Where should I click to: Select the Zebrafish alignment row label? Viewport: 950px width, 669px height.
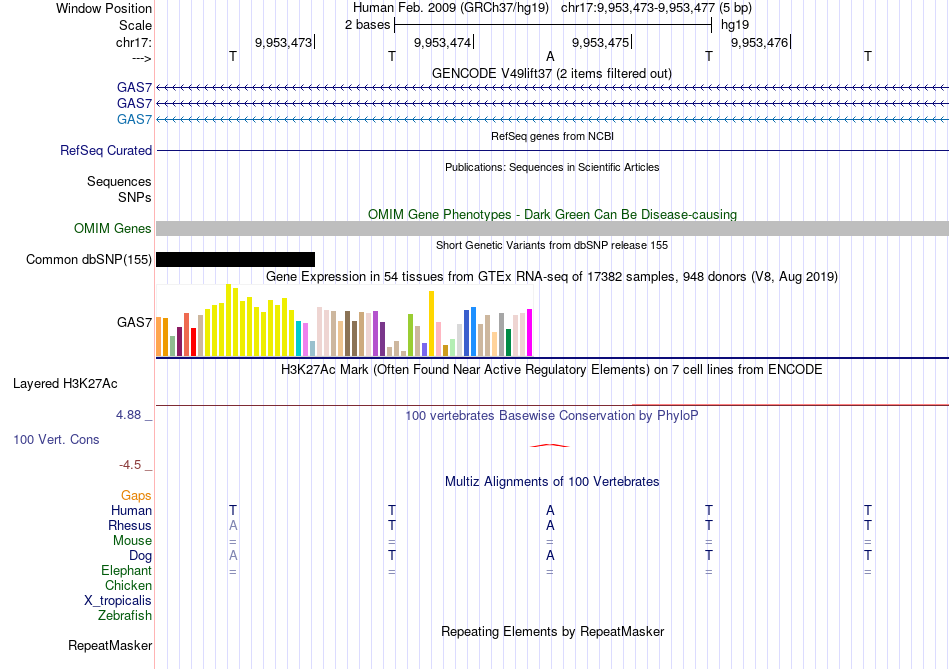pos(125,615)
